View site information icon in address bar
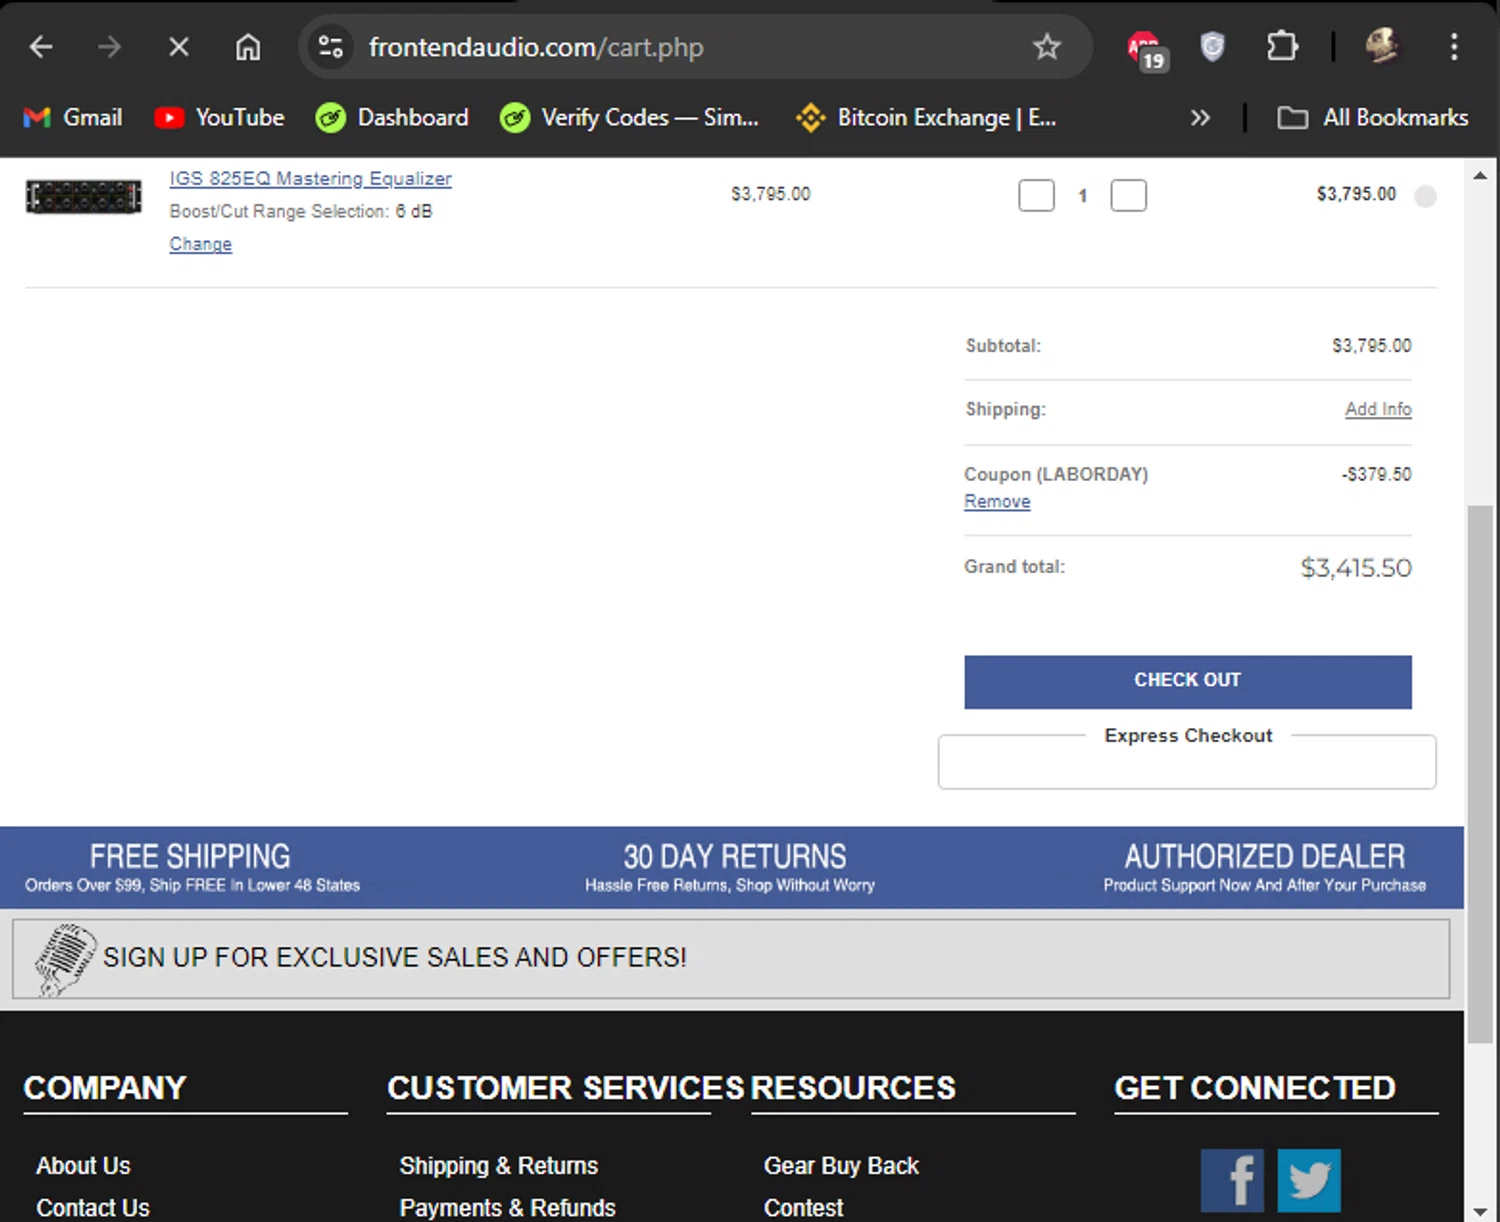Viewport: 1500px width, 1222px height. point(331,47)
